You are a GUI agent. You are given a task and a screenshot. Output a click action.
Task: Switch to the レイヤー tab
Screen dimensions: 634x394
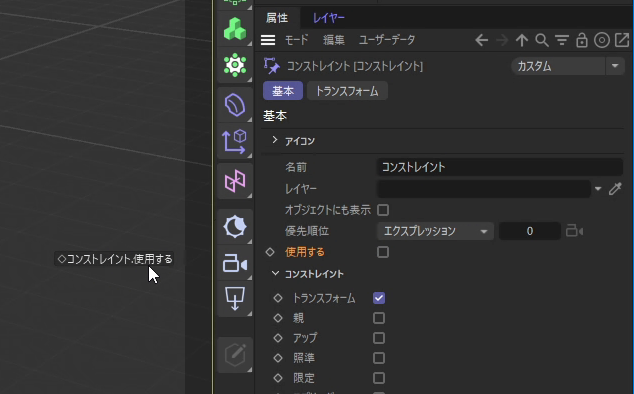click(329, 18)
